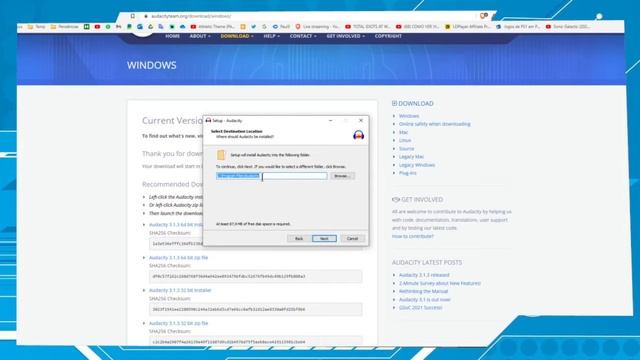Image resolution: width=640 pixels, height=360 pixels.
Task: Open the CONTACT dropdown menu
Action: tap(303, 36)
